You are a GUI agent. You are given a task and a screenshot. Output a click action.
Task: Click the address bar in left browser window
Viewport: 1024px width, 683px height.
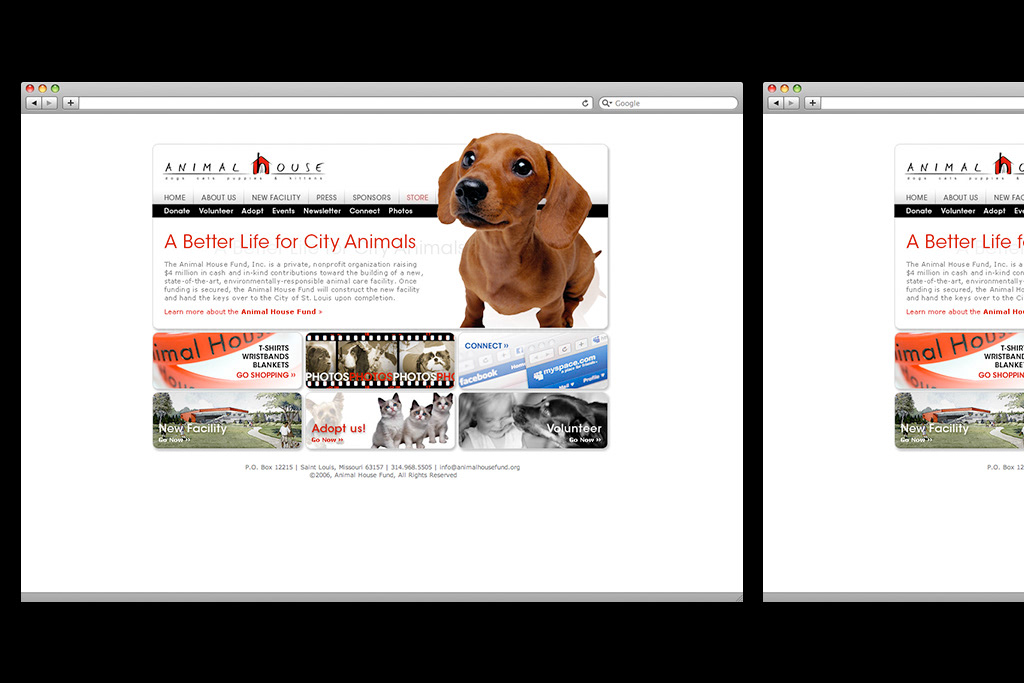(336, 103)
